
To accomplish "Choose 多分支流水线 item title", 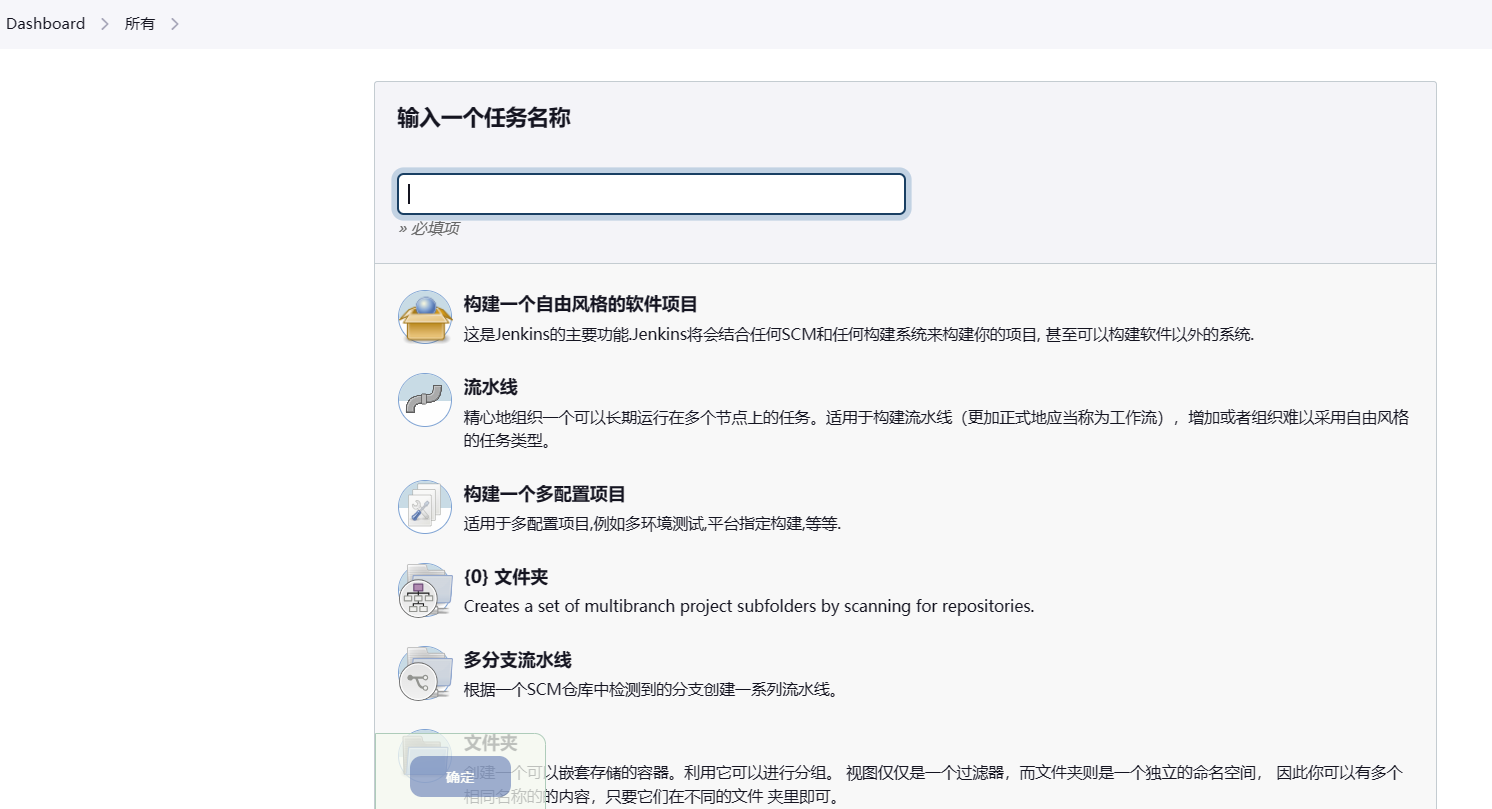I will [518, 660].
